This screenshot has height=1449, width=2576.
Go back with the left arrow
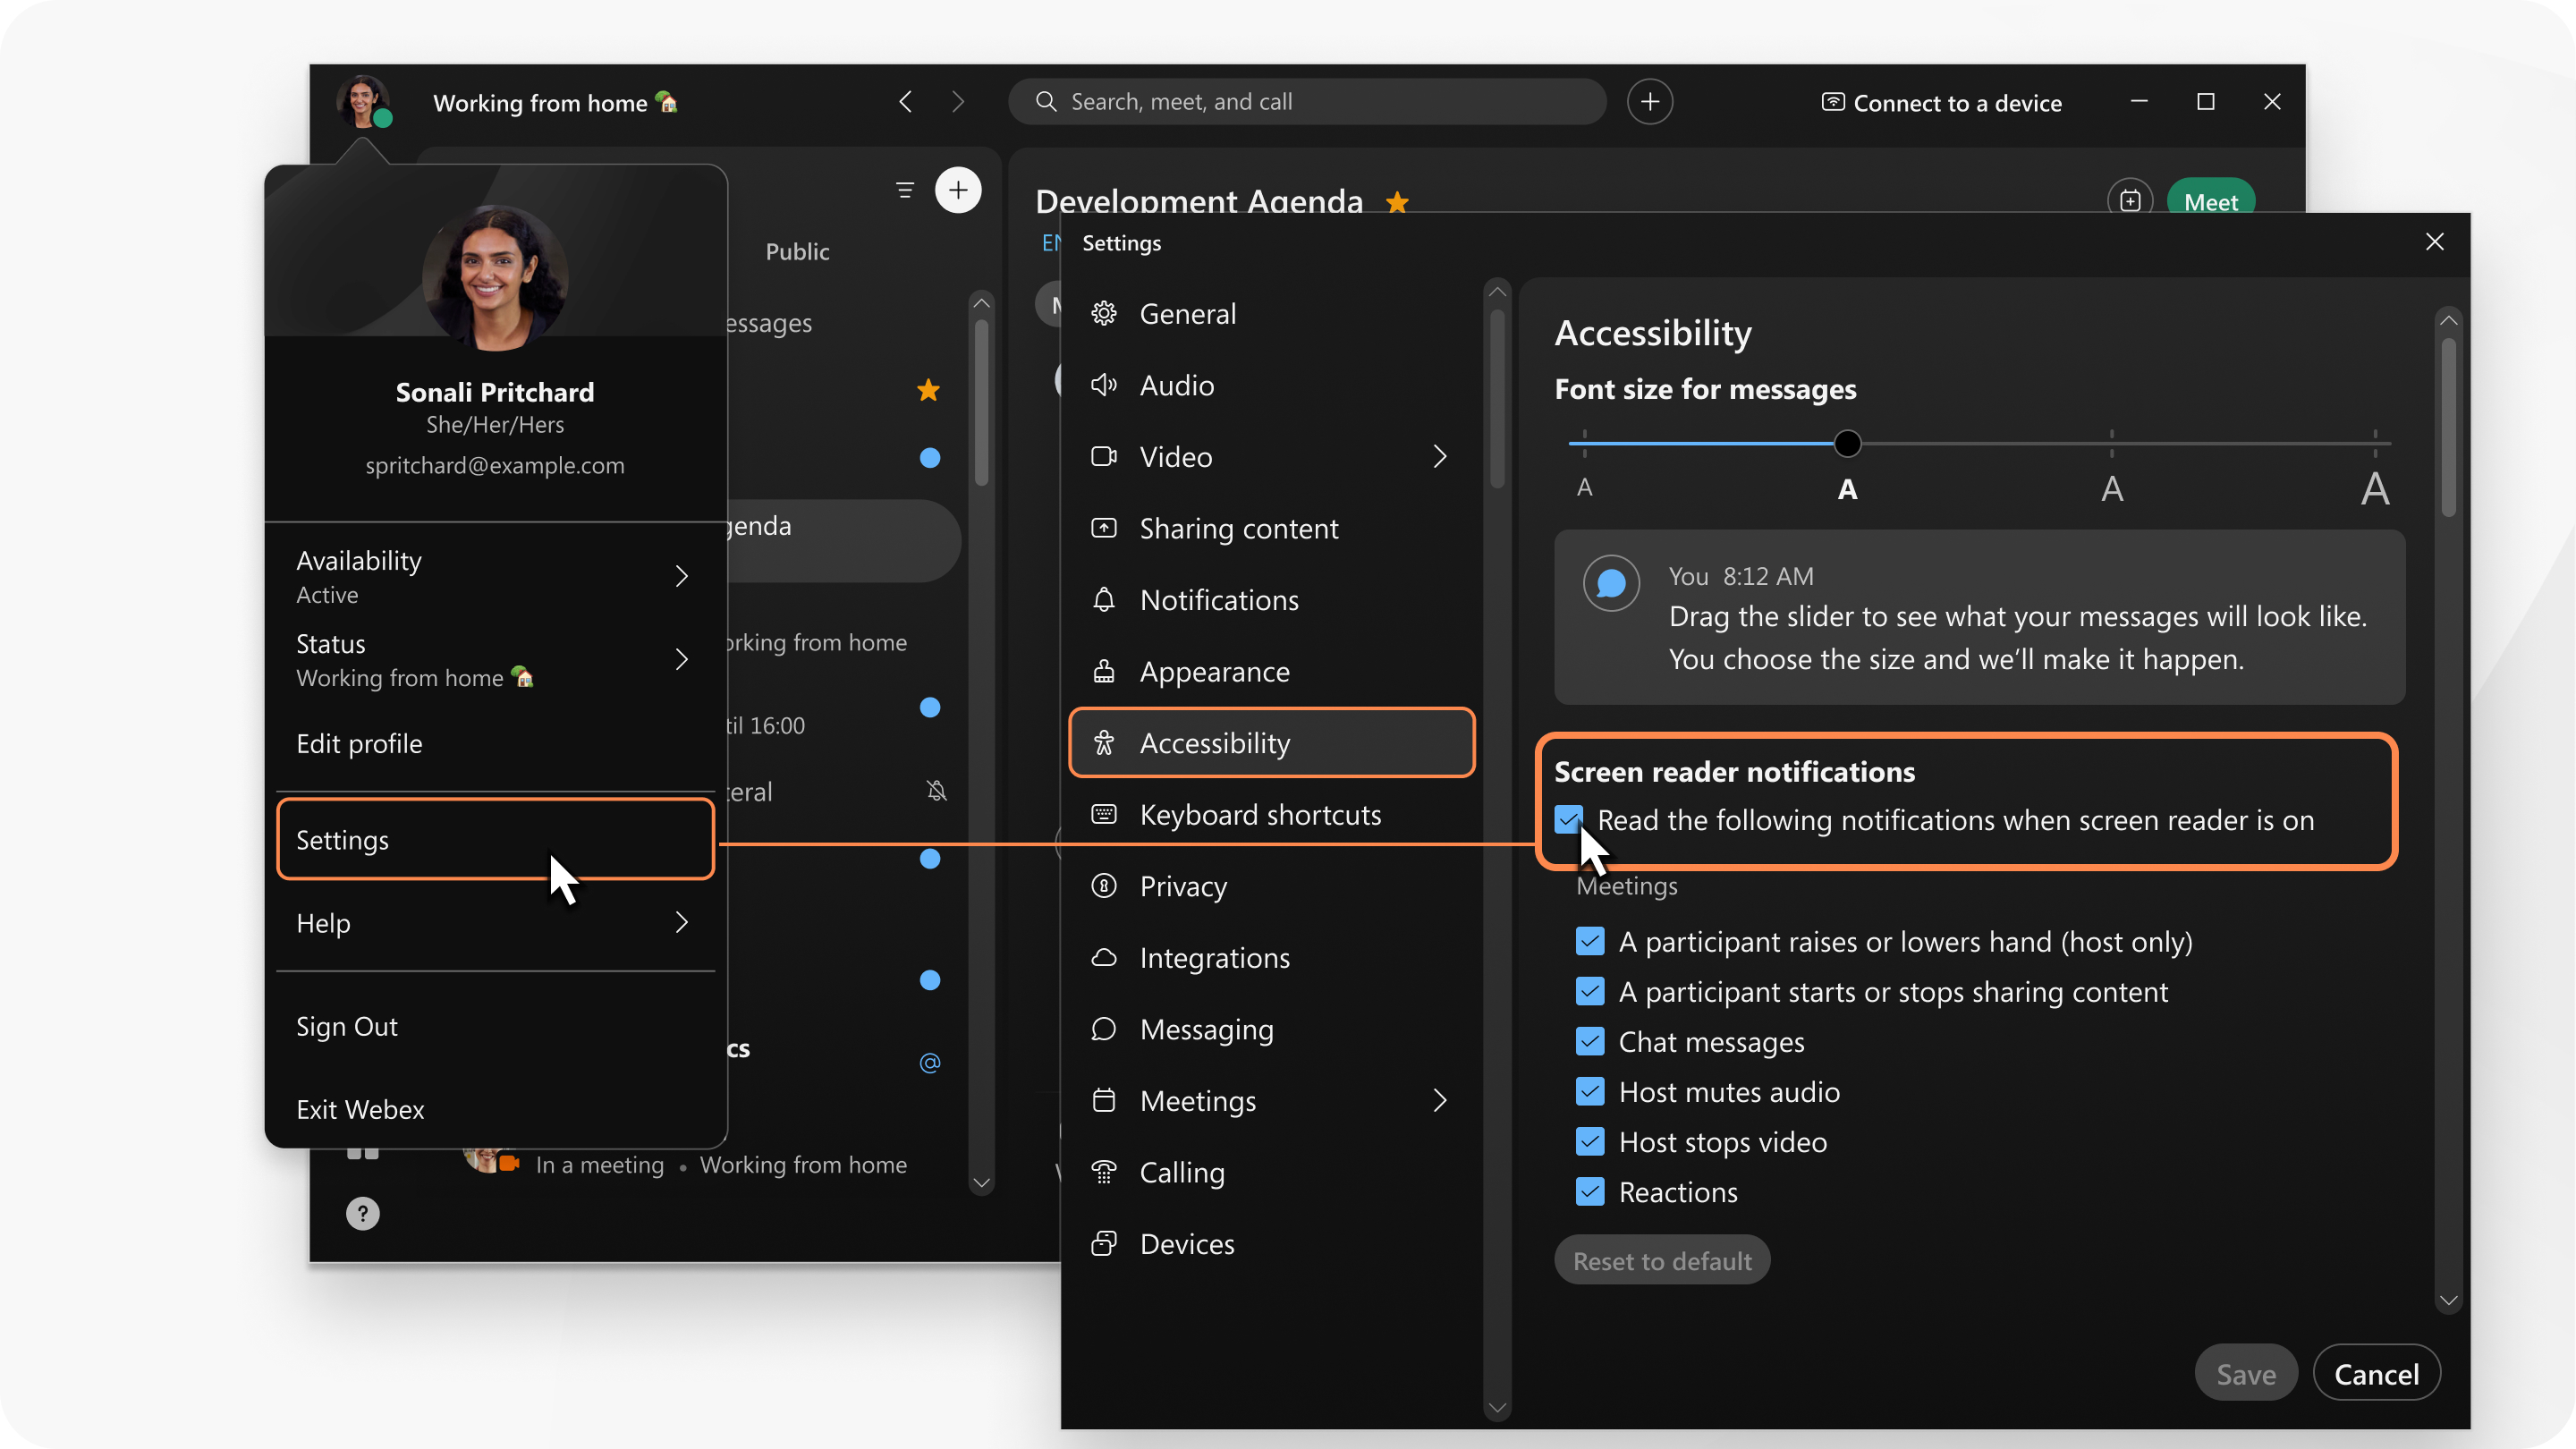pyautogui.click(x=905, y=102)
